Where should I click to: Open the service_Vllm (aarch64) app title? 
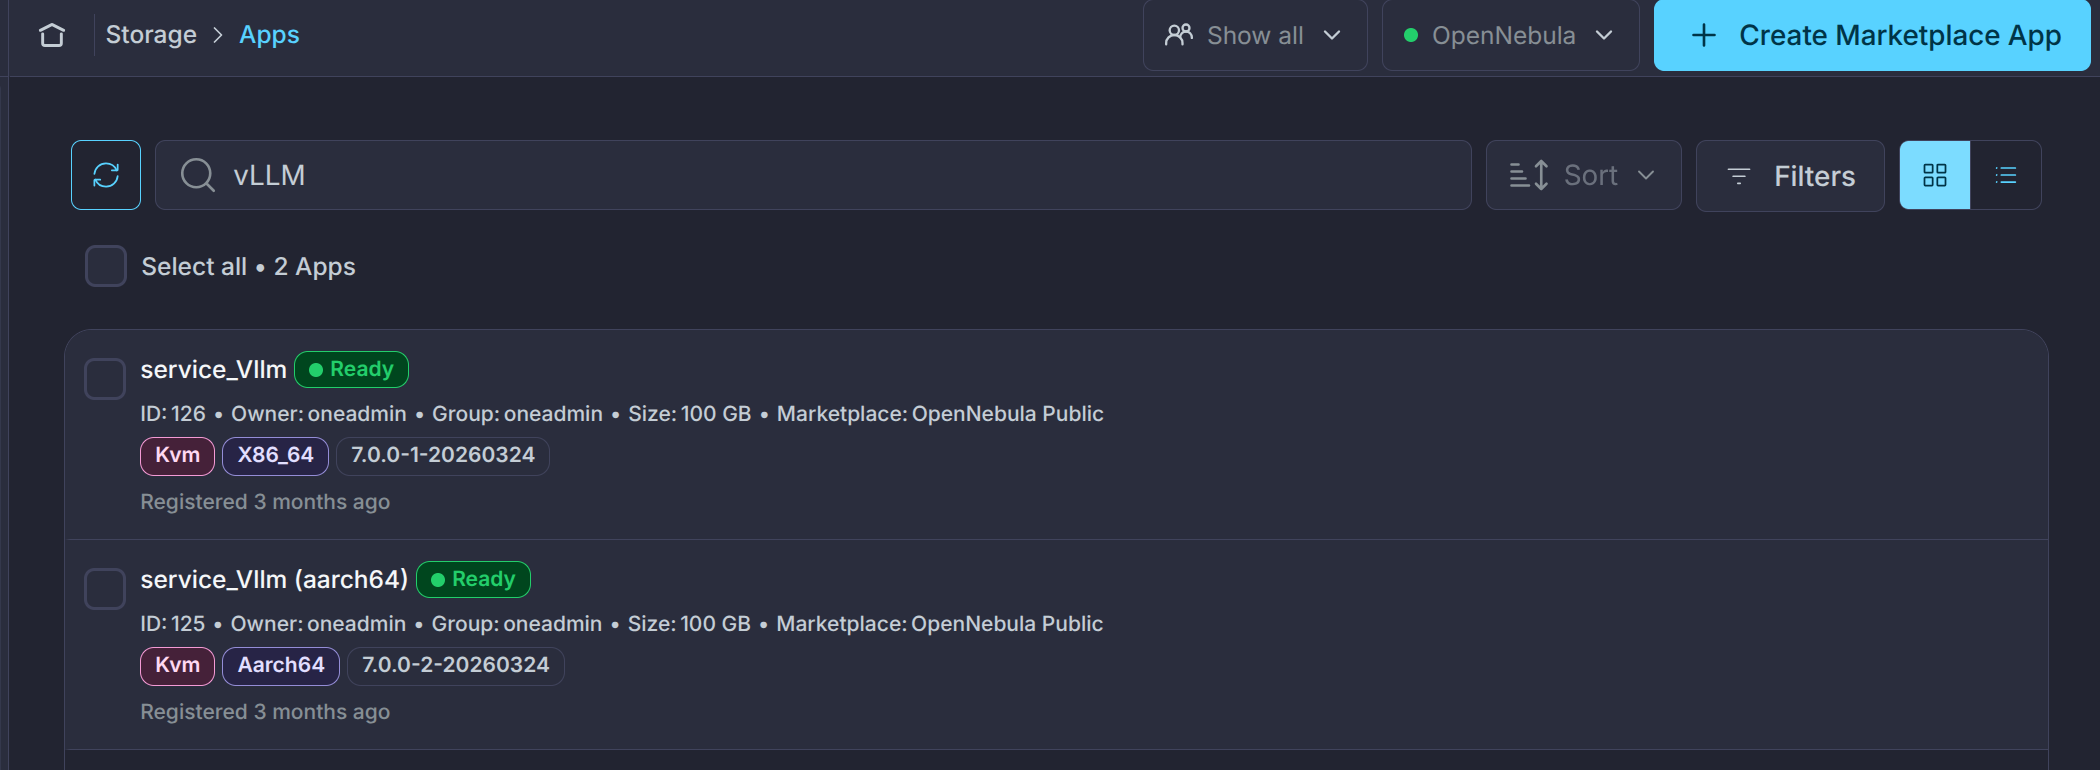(x=274, y=579)
